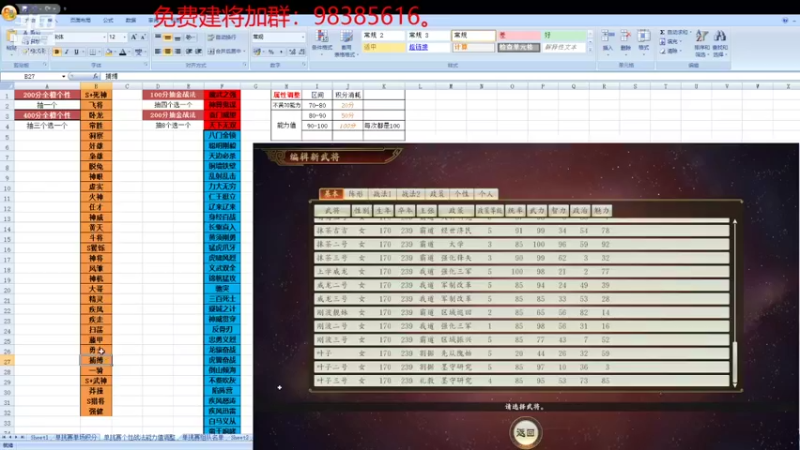Click the fill color bucket icon
The image size is (800, 450).
coord(109,52)
